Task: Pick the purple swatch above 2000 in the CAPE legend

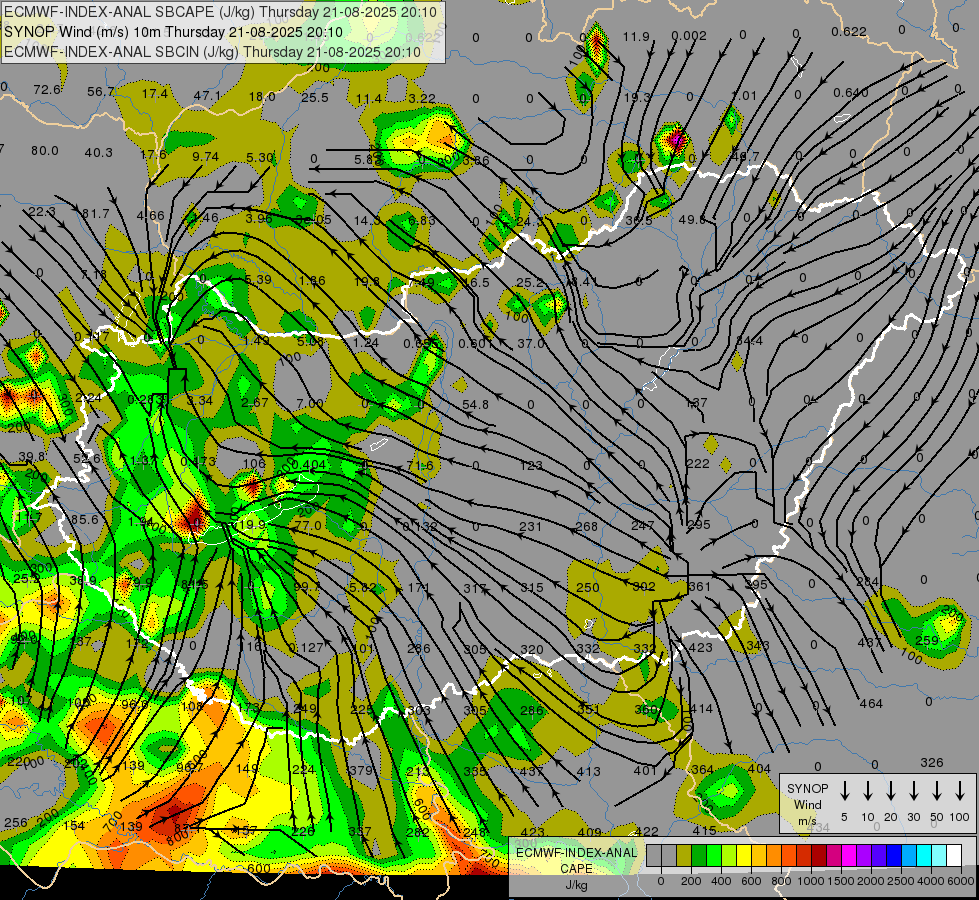Action: click(863, 856)
